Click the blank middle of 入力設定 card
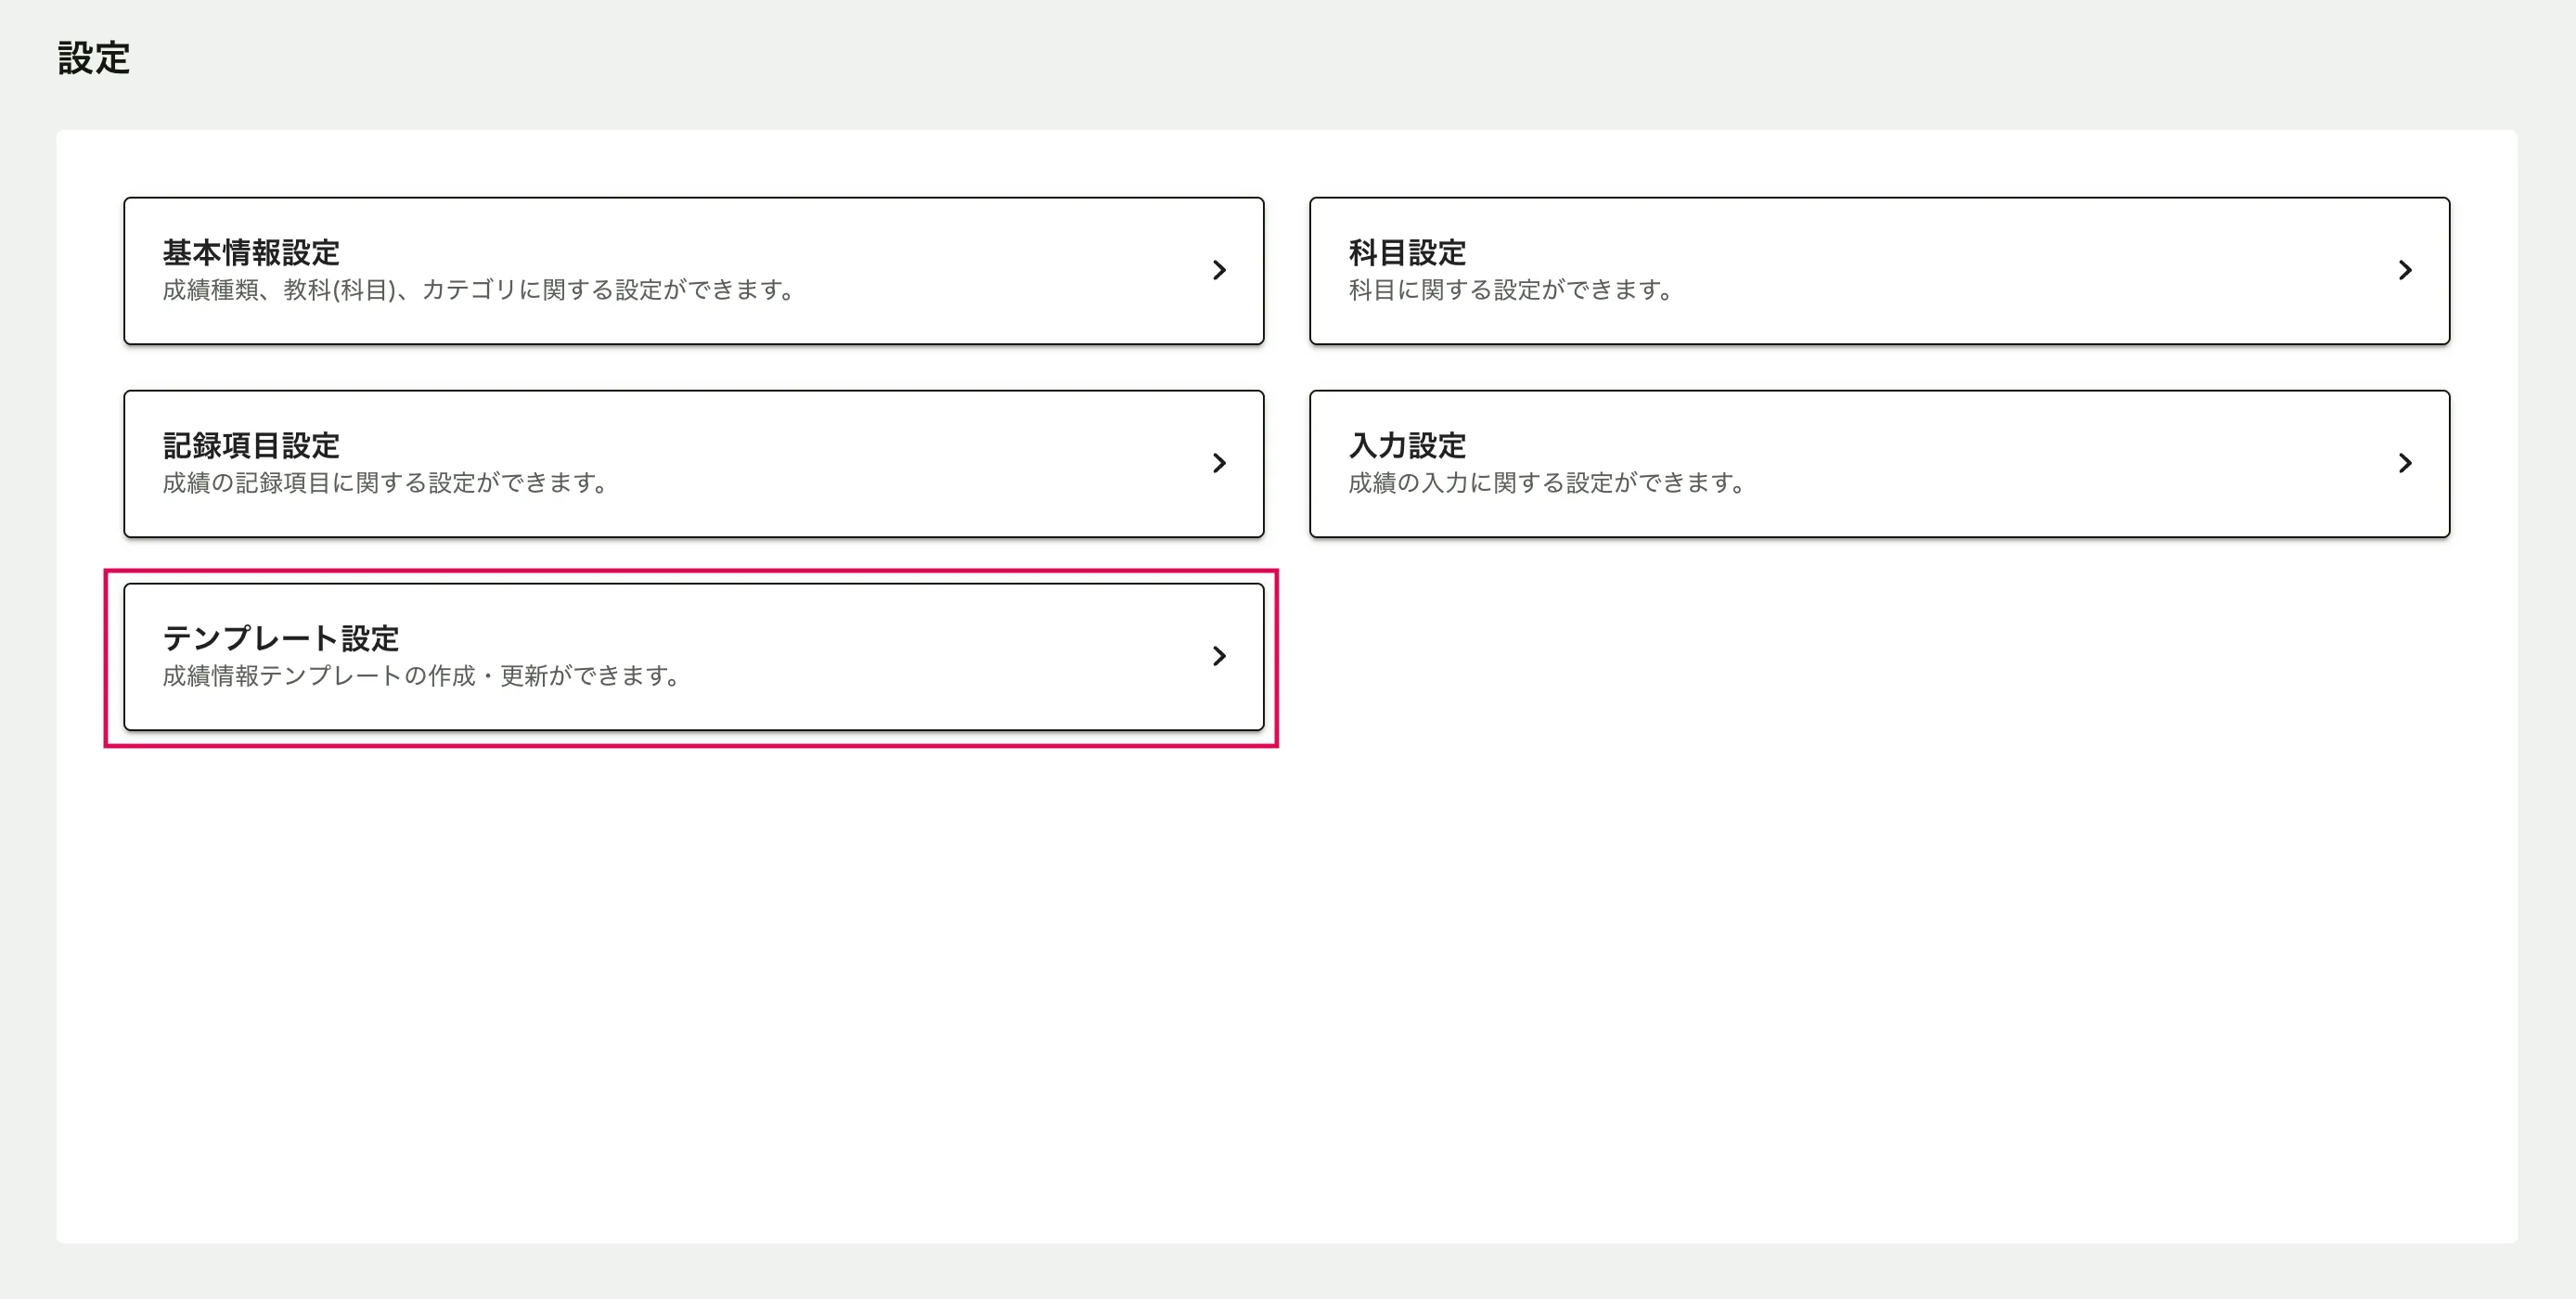The image size is (2576, 1299). click(x=2050, y=464)
